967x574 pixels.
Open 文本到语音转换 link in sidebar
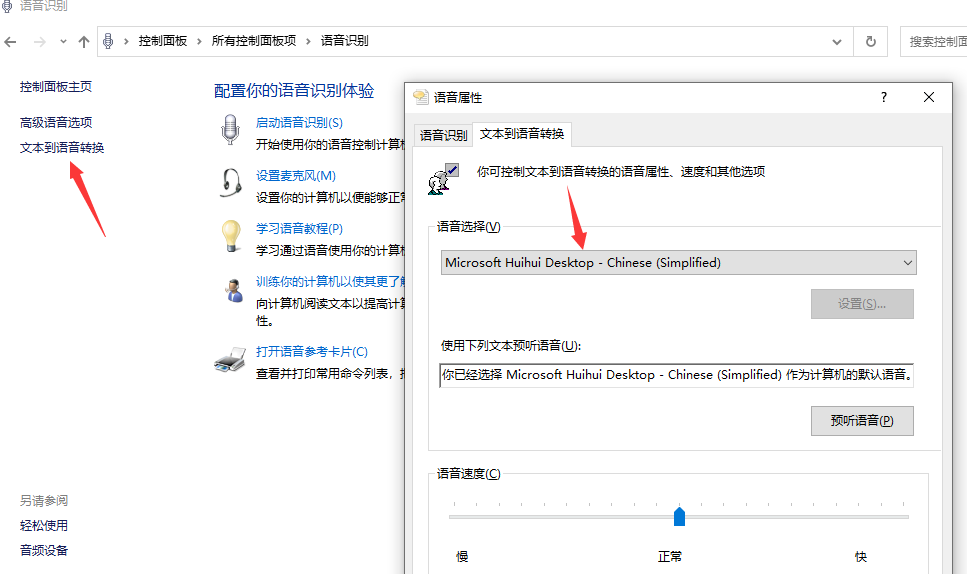[62, 147]
